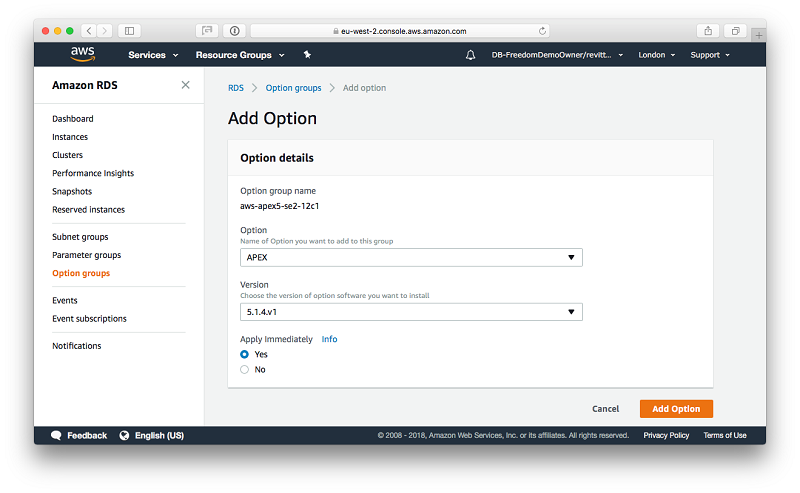The width and height of the screenshot is (800, 493).
Task: Show all tabs icon in Safari
Action: [x=736, y=31]
